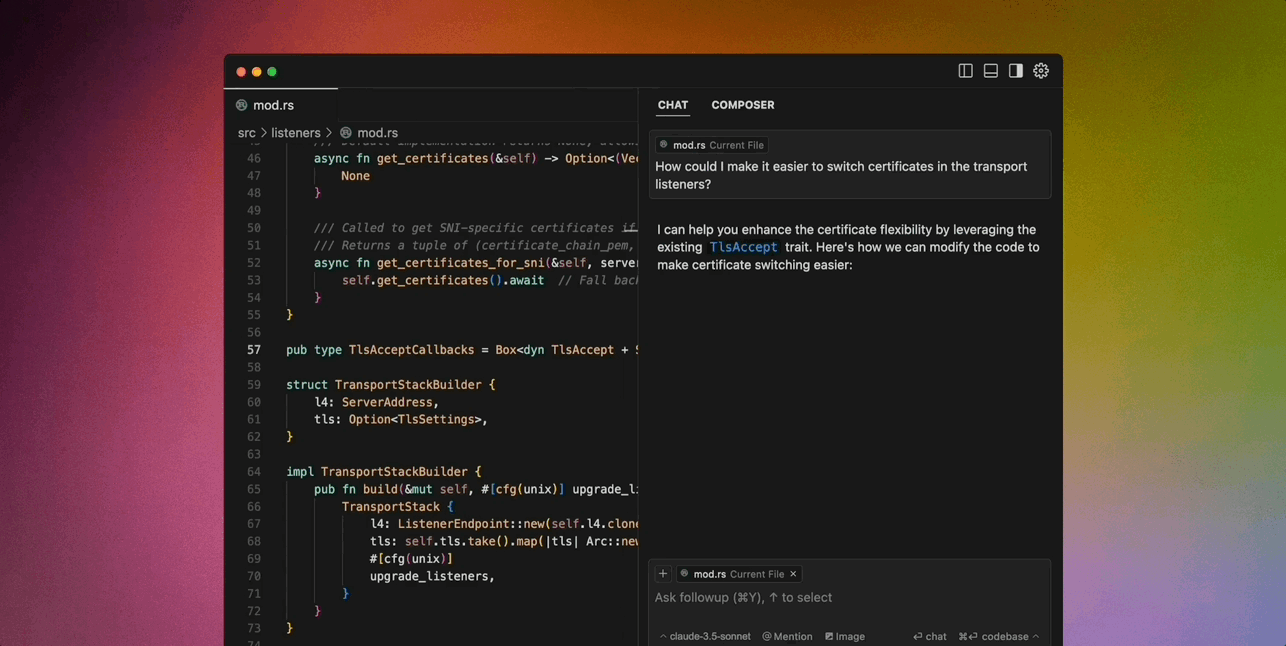Click the Rust file icon in mod.rs tab
Viewport: 1286px width, 646px height.
[x=242, y=105]
